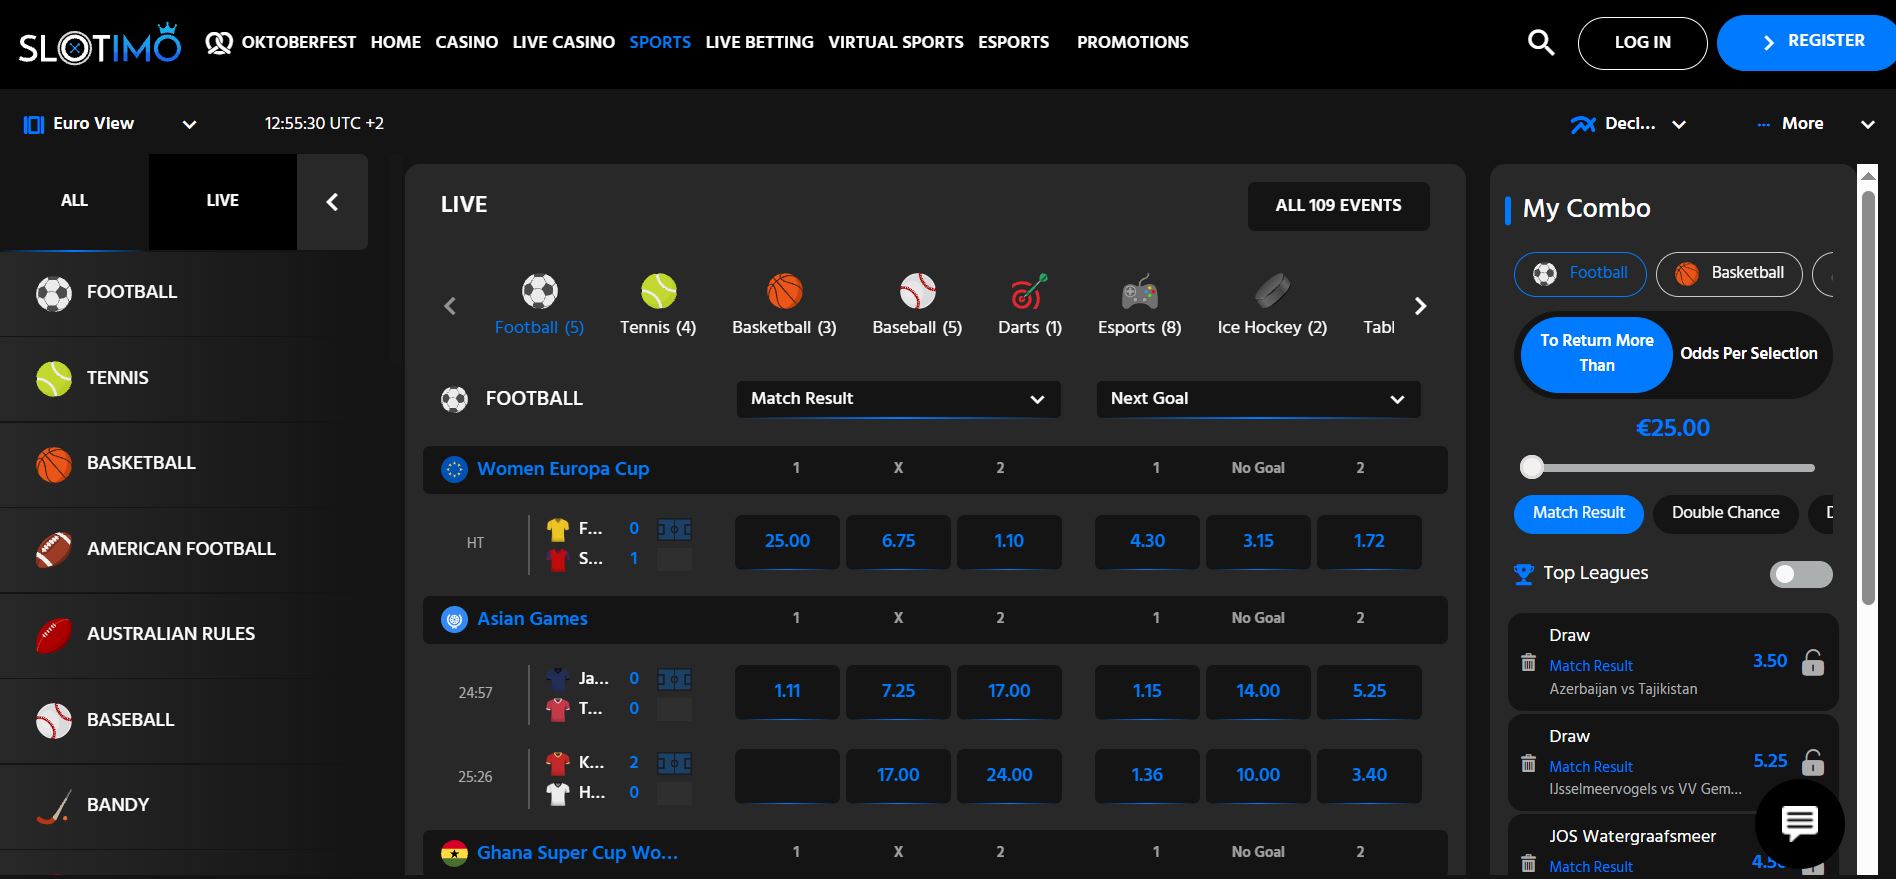Lock the Azerbaijan vs Tajikistan 3.50 selection
The width and height of the screenshot is (1896, 879).
[x=1812, y=662]
